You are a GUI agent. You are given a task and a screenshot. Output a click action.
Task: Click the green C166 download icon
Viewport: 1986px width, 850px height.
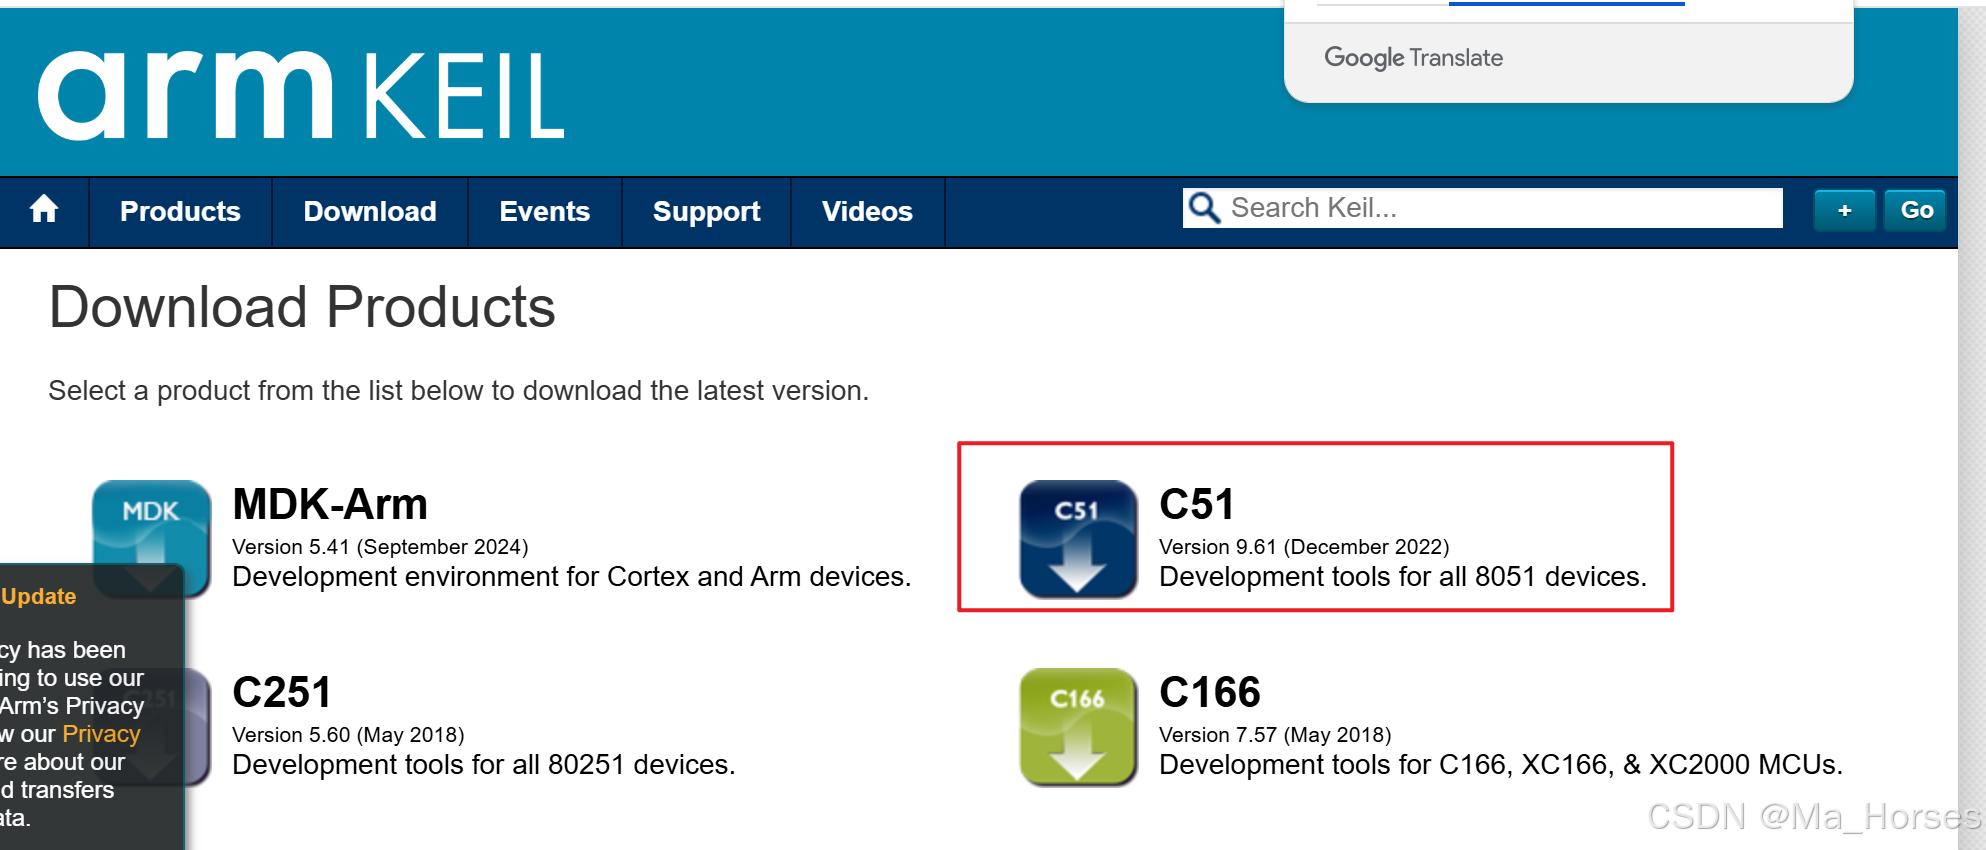[x=1078, y=727]
